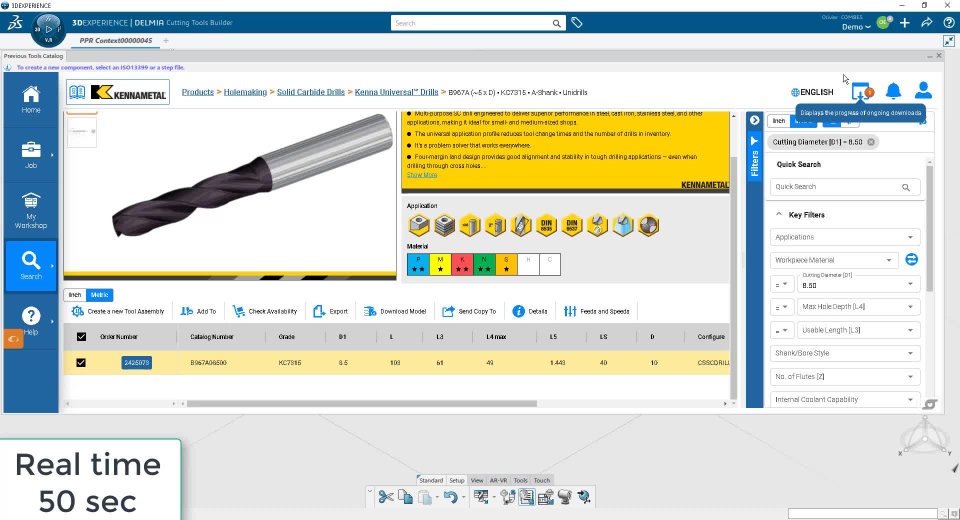This screenshot has height=520, width=960.
Task: Open the Job sidebar section
Action: 31,155
